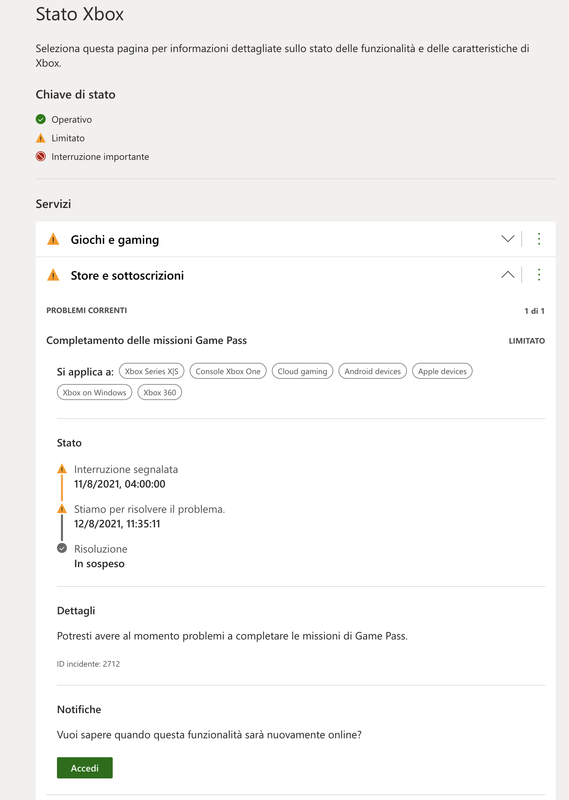Click the Interruzione segnalata warning icon
Image resolution: width=569 pixels, height=800 pixels.
coord(62,468)
